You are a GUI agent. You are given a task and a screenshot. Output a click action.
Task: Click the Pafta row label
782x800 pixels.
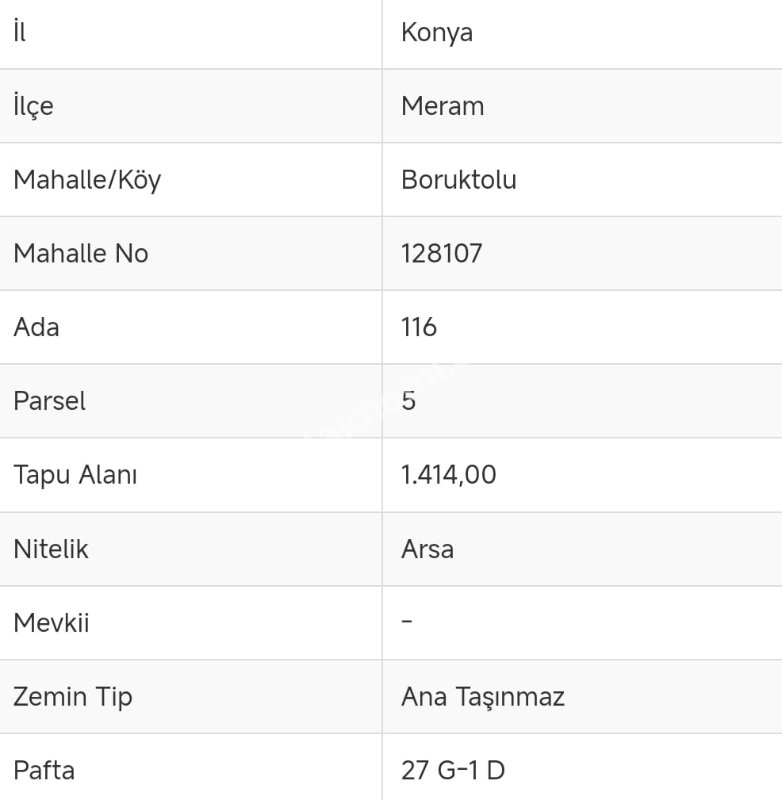click(x=44, y=770)
